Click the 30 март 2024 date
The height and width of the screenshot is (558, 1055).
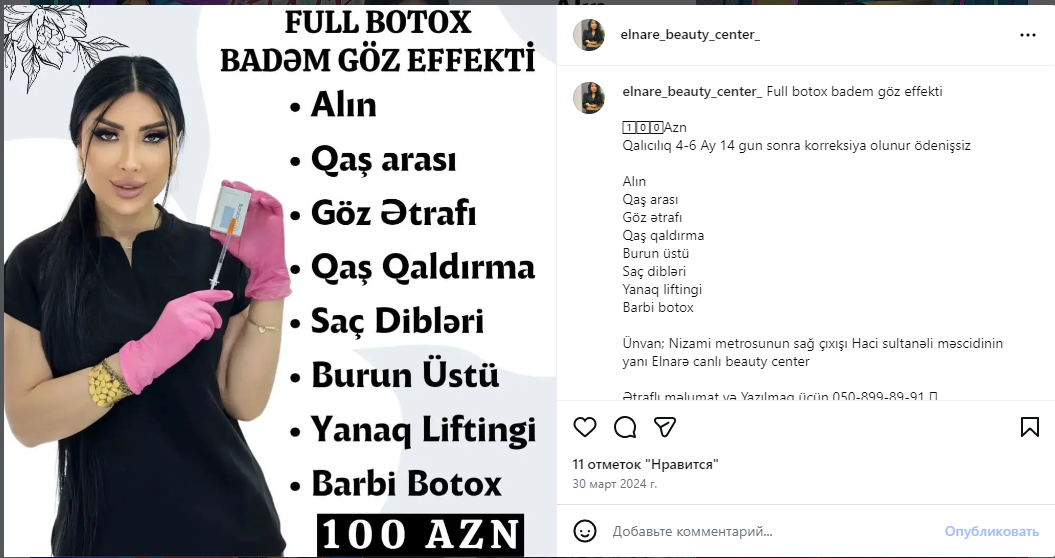coord(615,483)
